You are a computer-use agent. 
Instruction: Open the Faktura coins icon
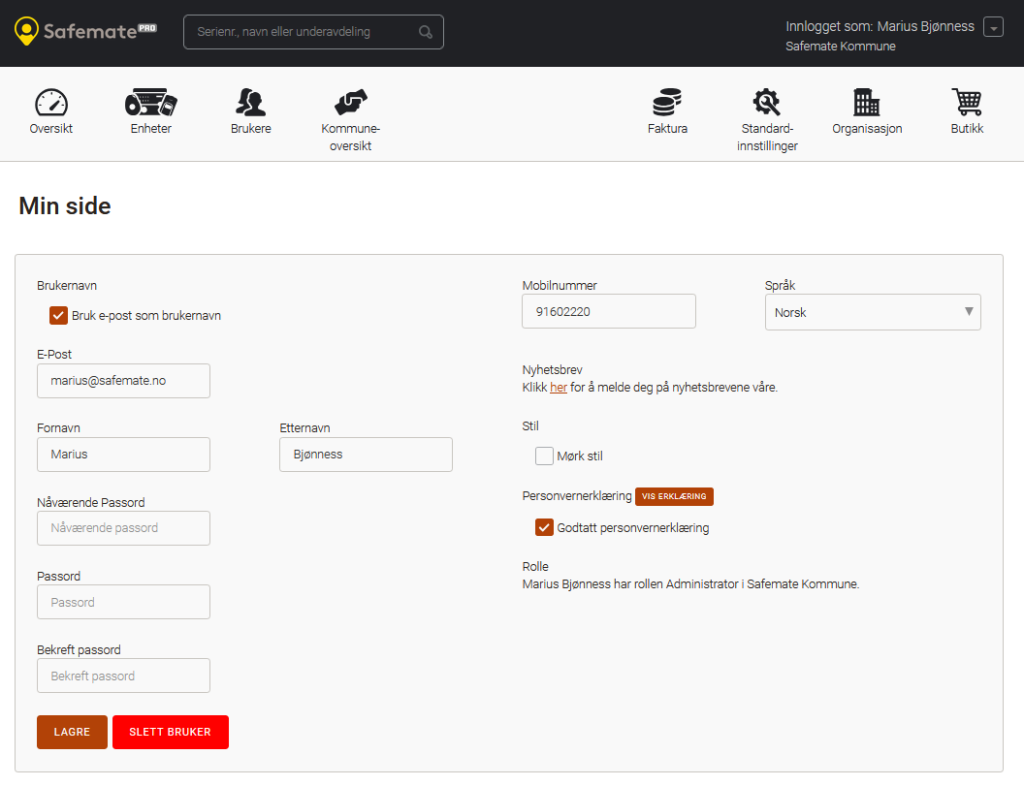[x=667, y=102]
